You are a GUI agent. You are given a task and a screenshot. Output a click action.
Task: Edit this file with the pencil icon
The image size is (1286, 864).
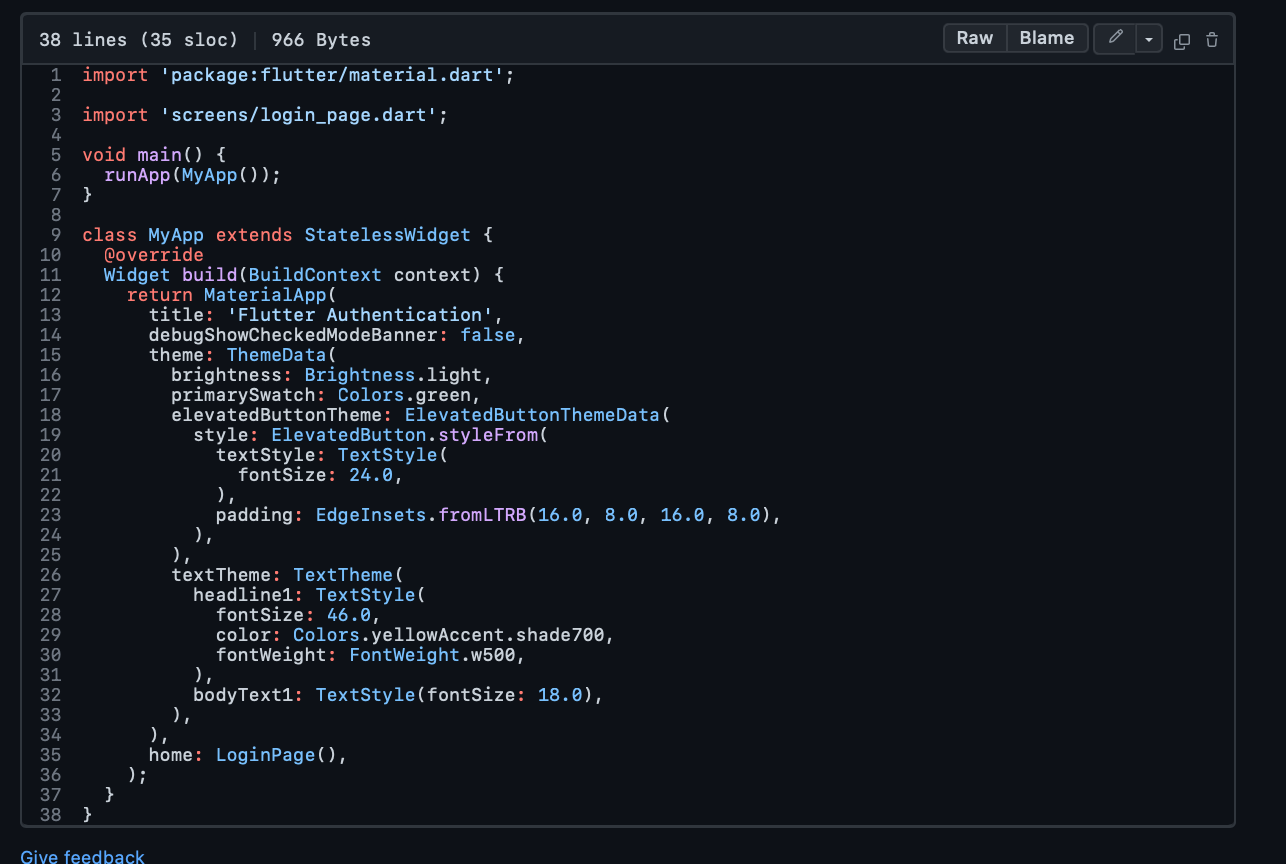coord(1116,38)
